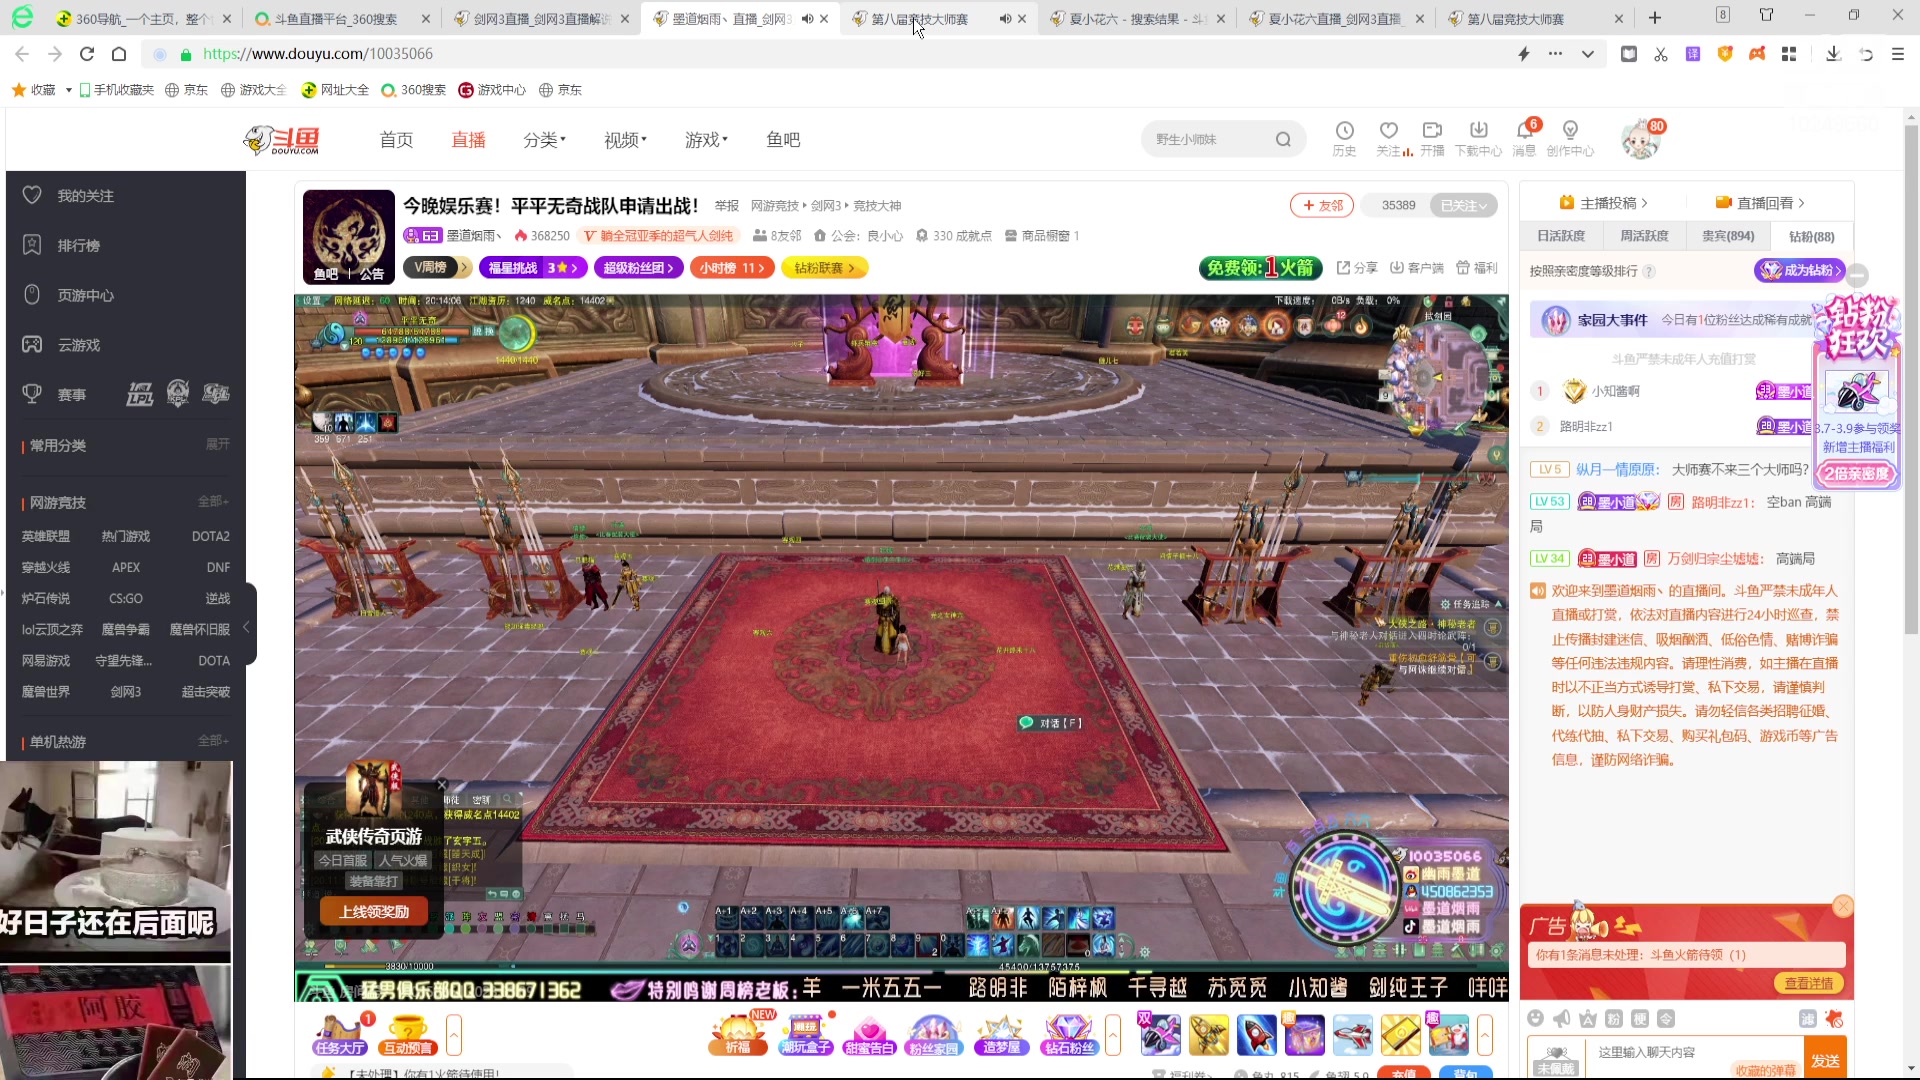1920x1080 pixels.
Task: Open the 造梦屋 icon
Action: [x=1001, y=1035]
